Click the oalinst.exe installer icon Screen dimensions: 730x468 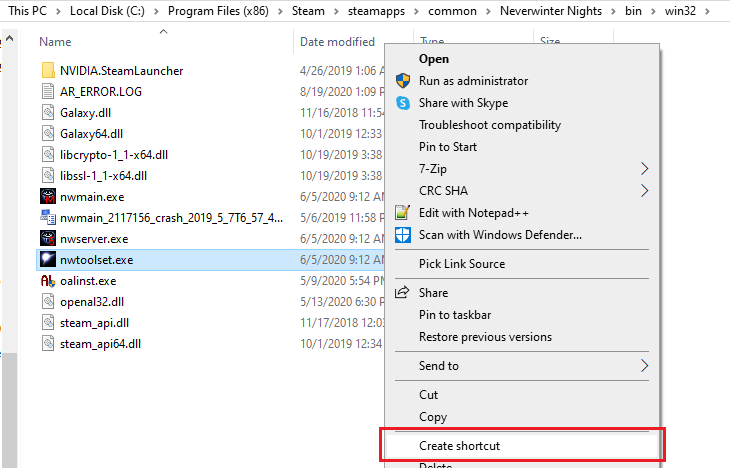coord(48,280)
